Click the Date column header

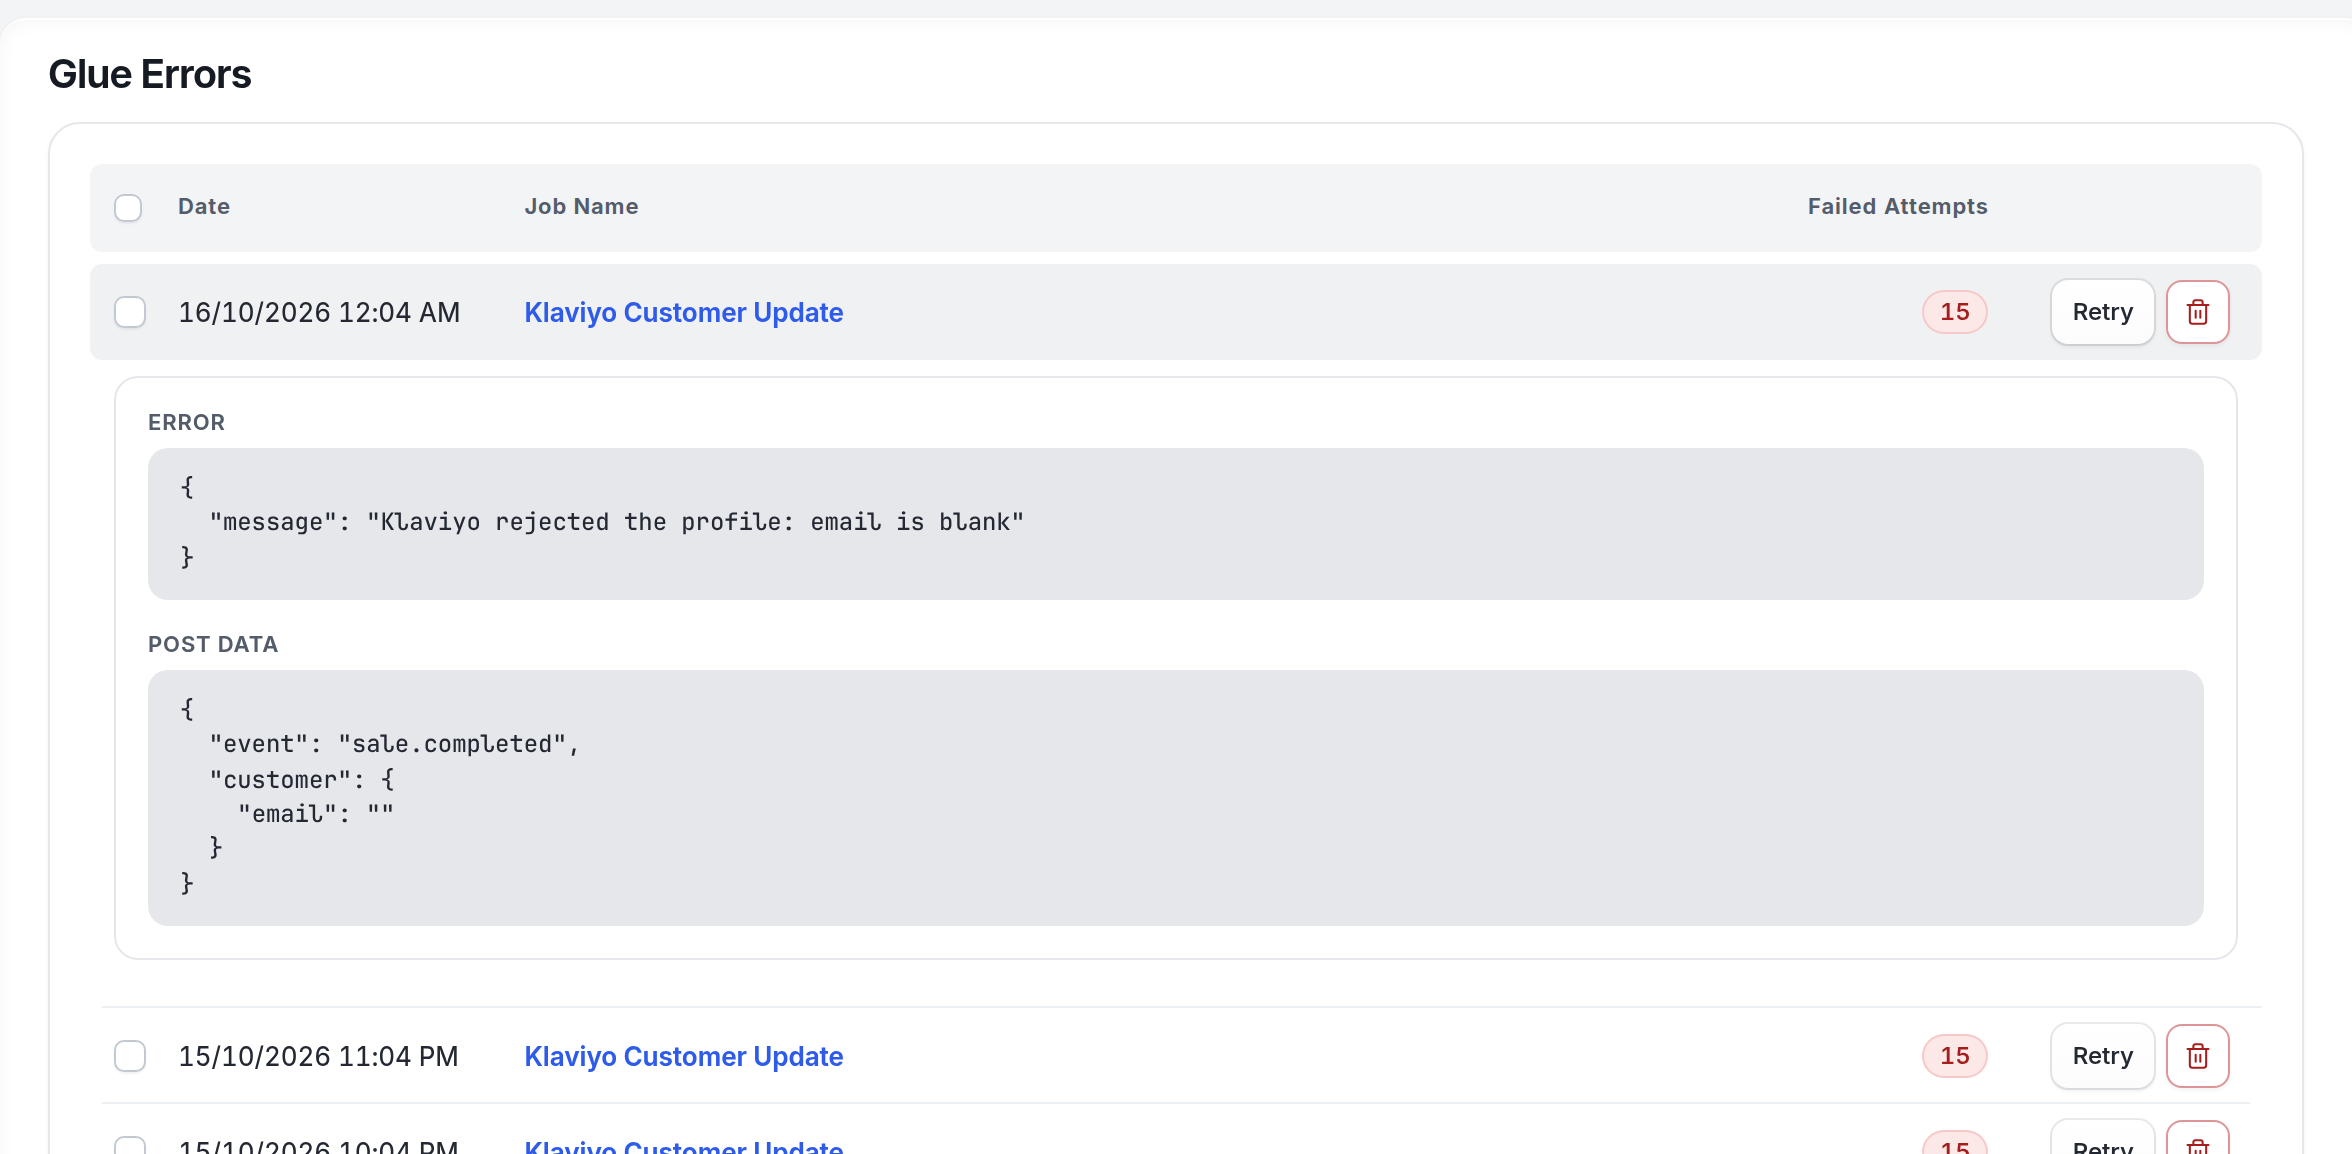[204, 207]
